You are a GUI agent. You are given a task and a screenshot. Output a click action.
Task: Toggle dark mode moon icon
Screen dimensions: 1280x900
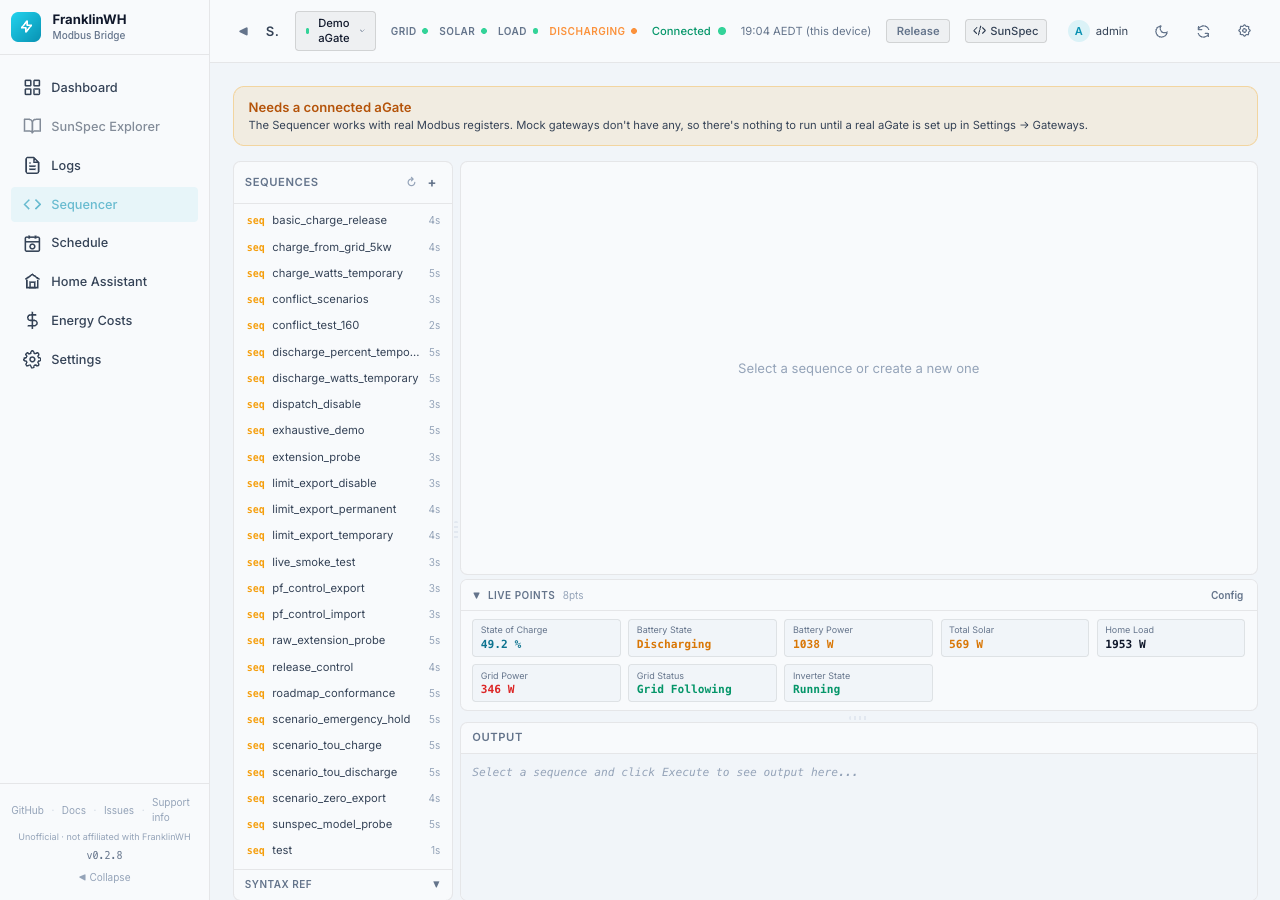(x=1161, y=31)
